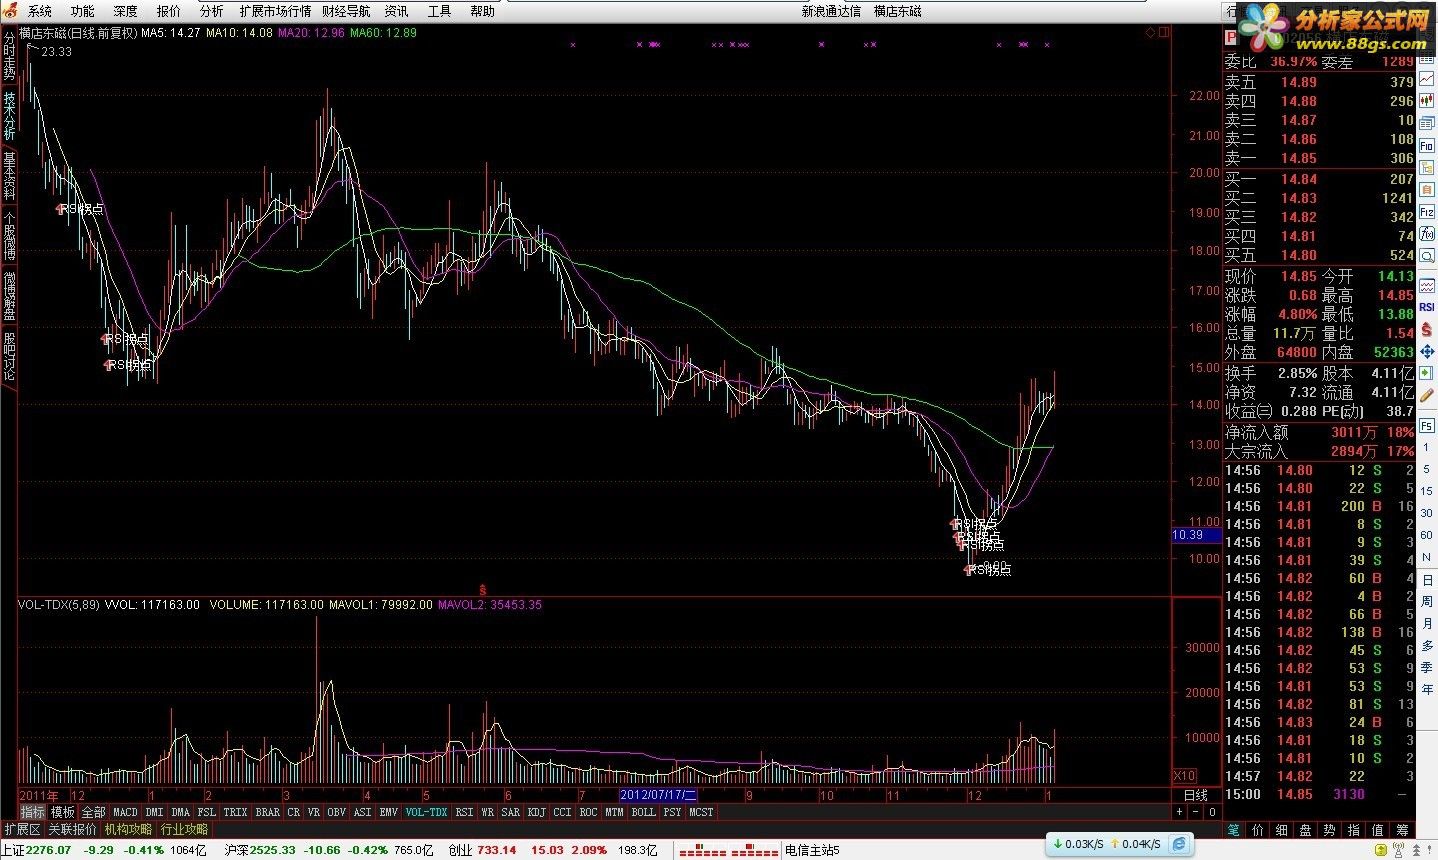Open the 功能 menu
Image resolution: width=1438 pixels, height=860 pixels.
(x=82, y=11)
